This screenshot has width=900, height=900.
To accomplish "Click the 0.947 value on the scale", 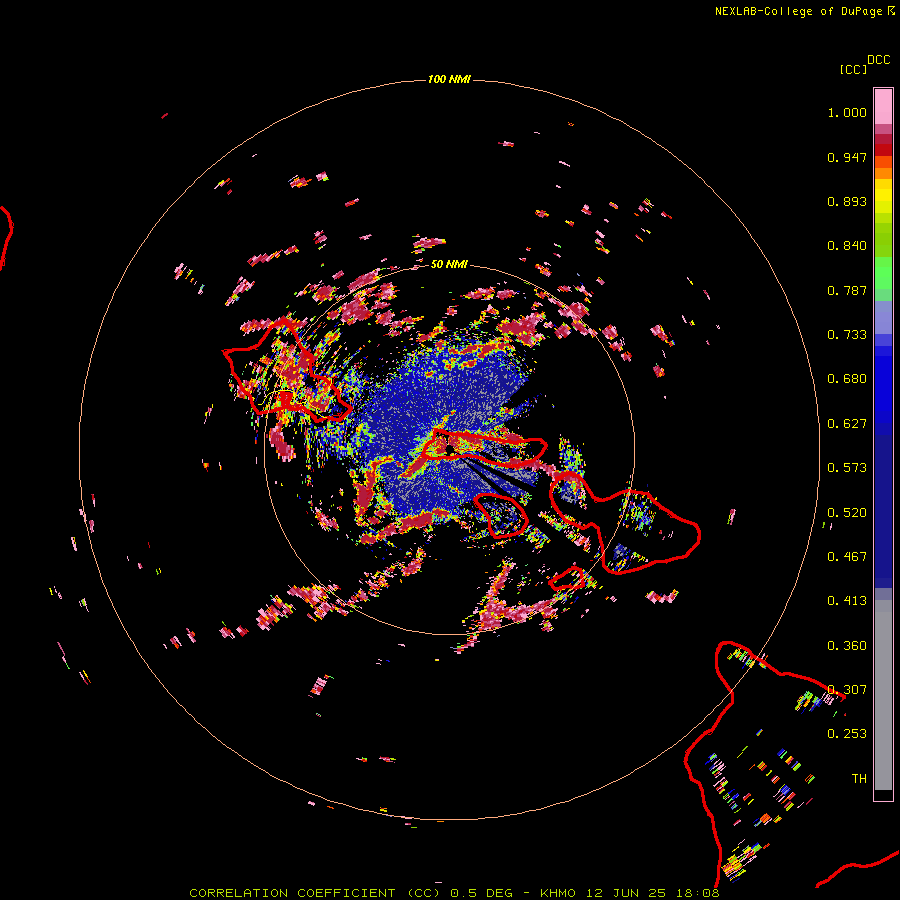I will 847,157.
